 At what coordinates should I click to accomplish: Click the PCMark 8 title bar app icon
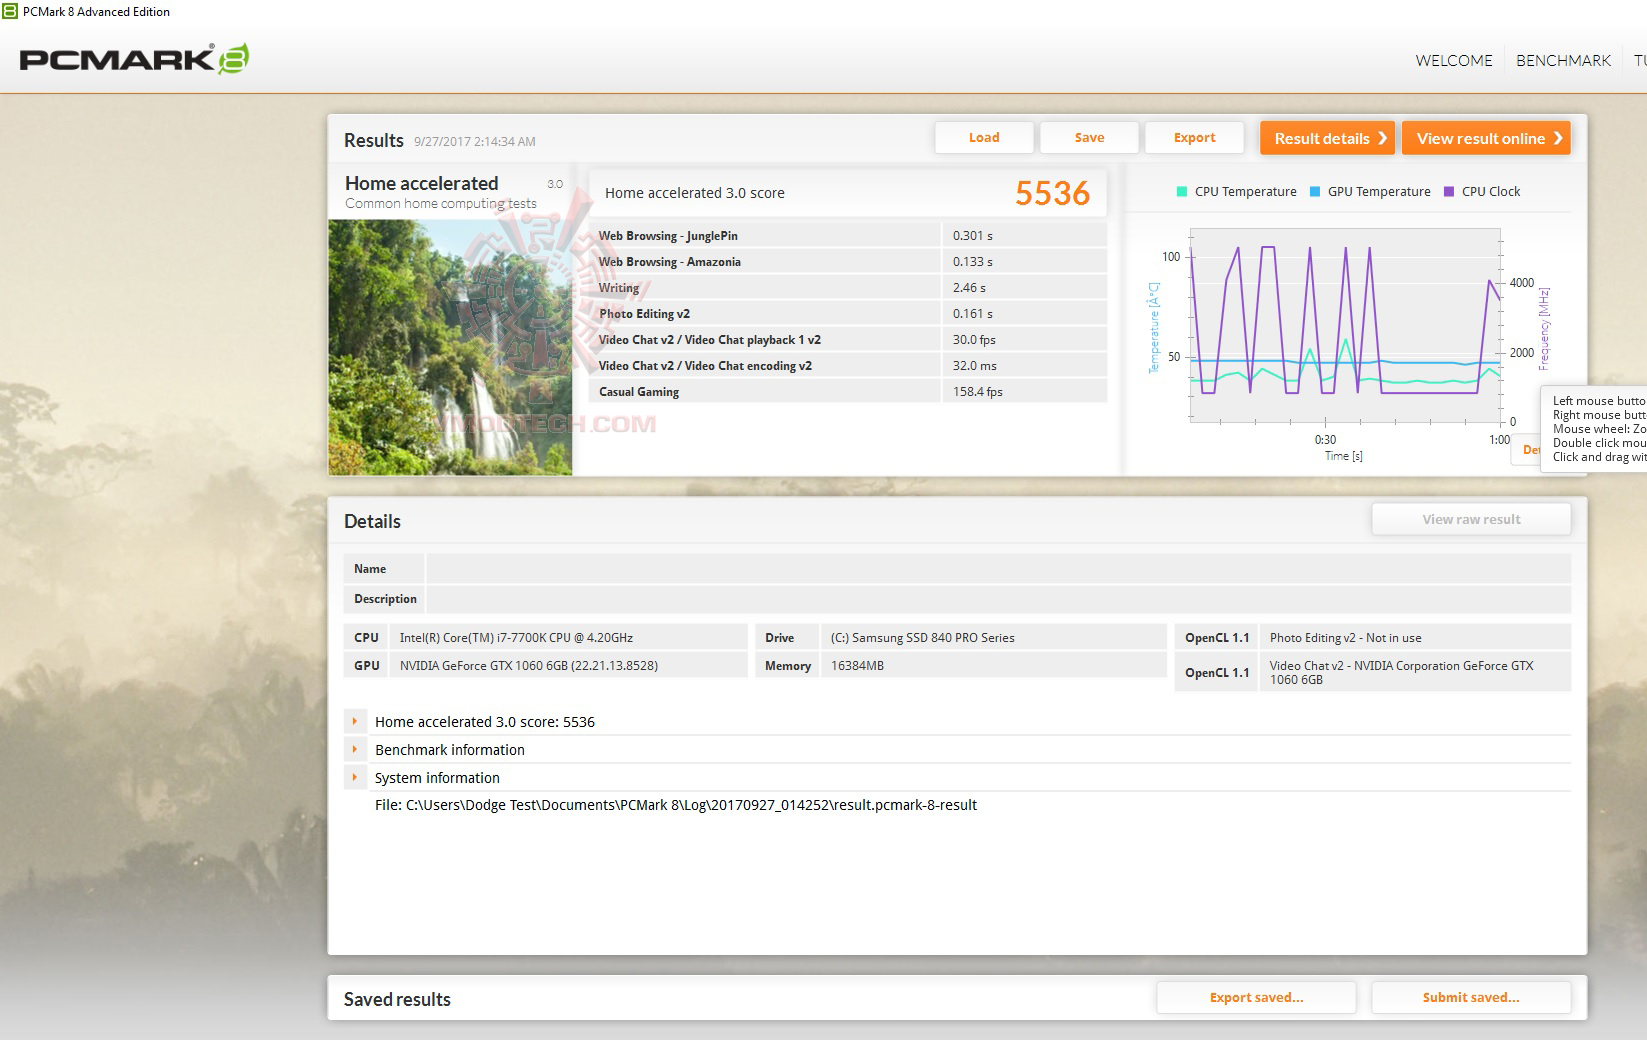tap(10, 11)
